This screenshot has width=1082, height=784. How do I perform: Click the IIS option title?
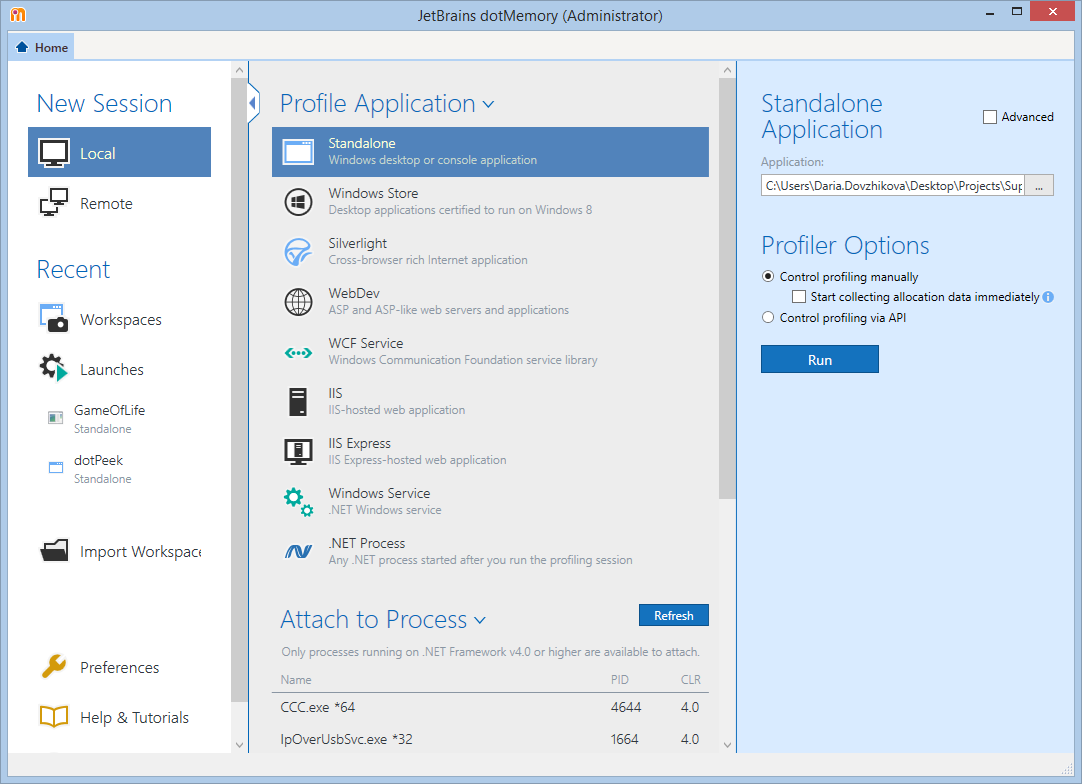click(335, 393)
